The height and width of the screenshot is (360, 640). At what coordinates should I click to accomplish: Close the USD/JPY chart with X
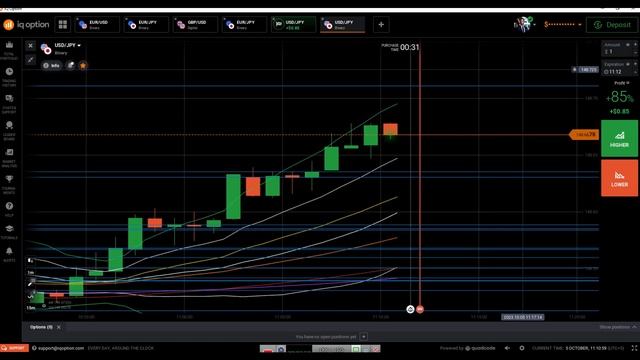(30, 46)
